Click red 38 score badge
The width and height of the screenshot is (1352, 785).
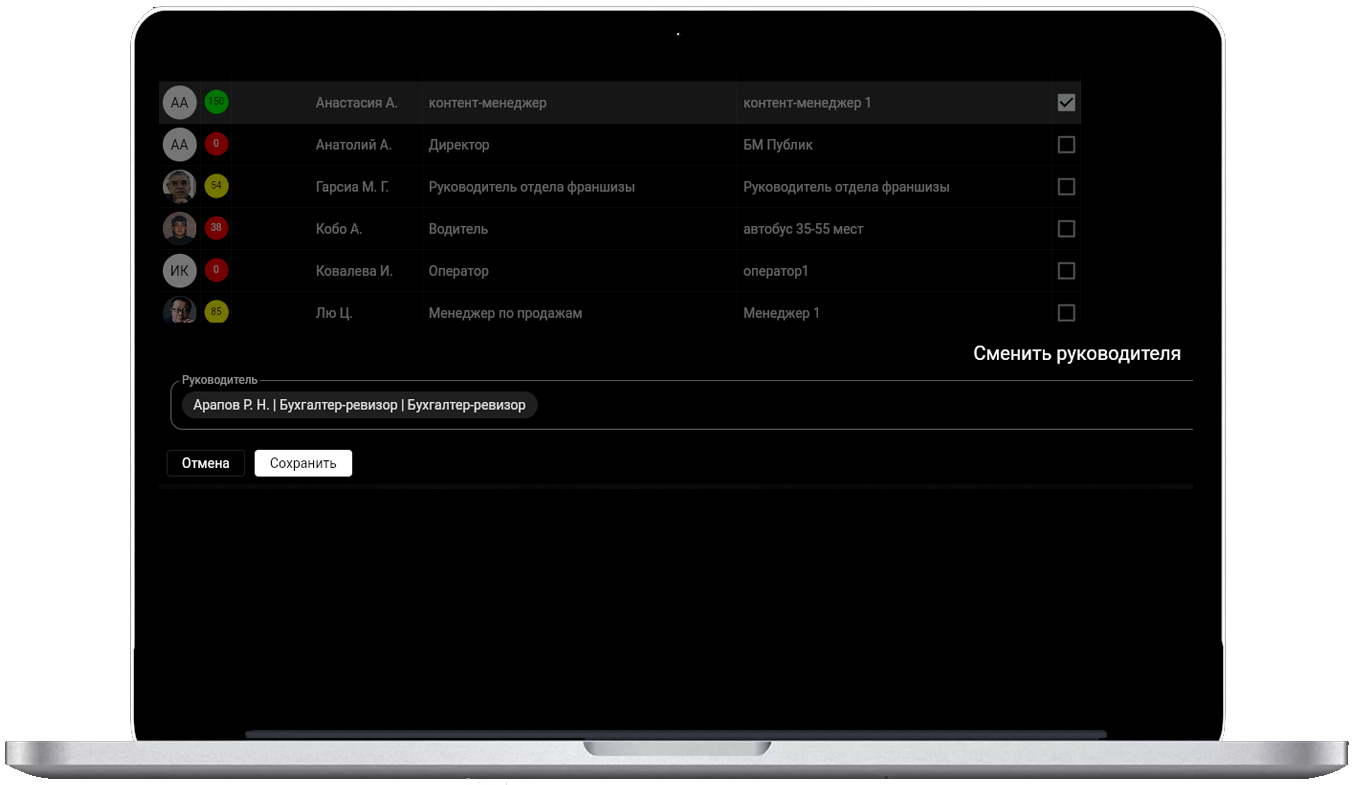coord(216,228)
